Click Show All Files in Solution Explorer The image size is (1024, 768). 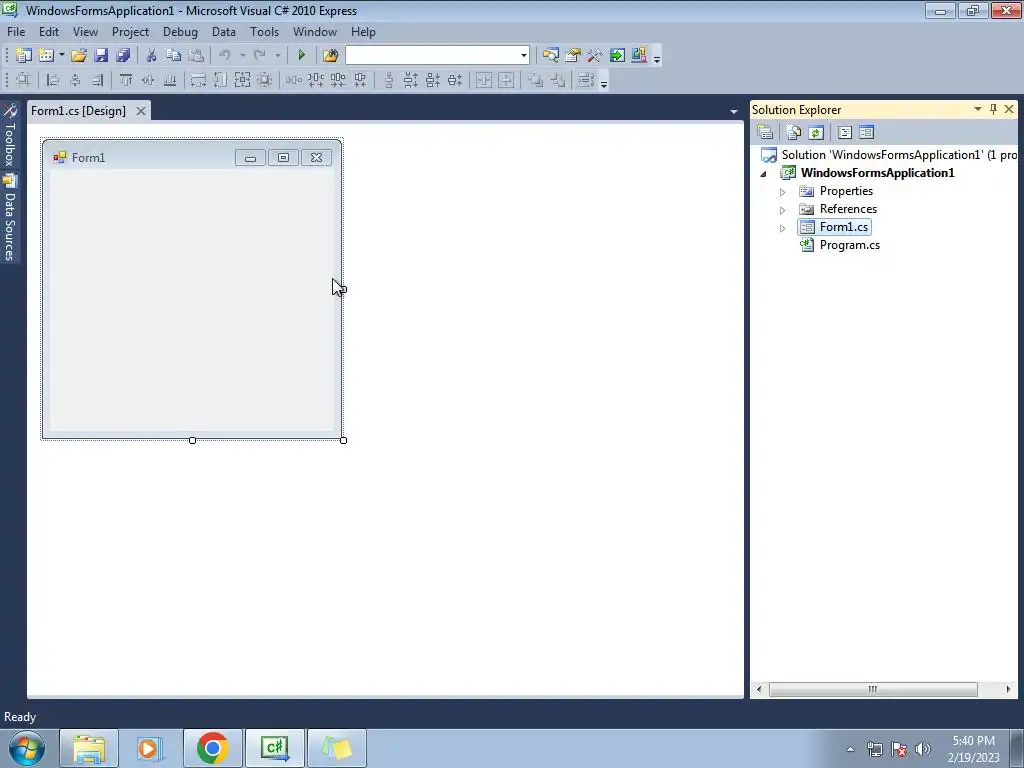(793, 133)
